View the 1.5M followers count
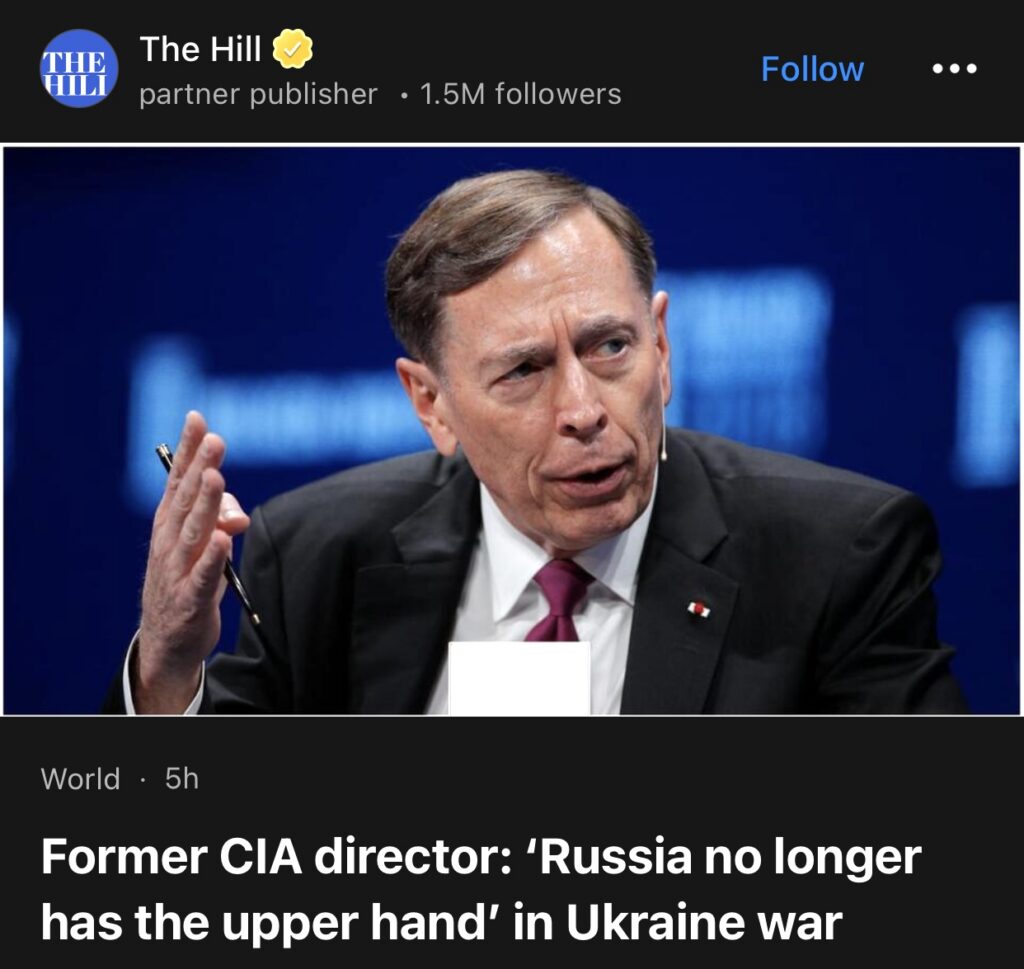This screenshot has height=969, width=1024. pos(520,94)
